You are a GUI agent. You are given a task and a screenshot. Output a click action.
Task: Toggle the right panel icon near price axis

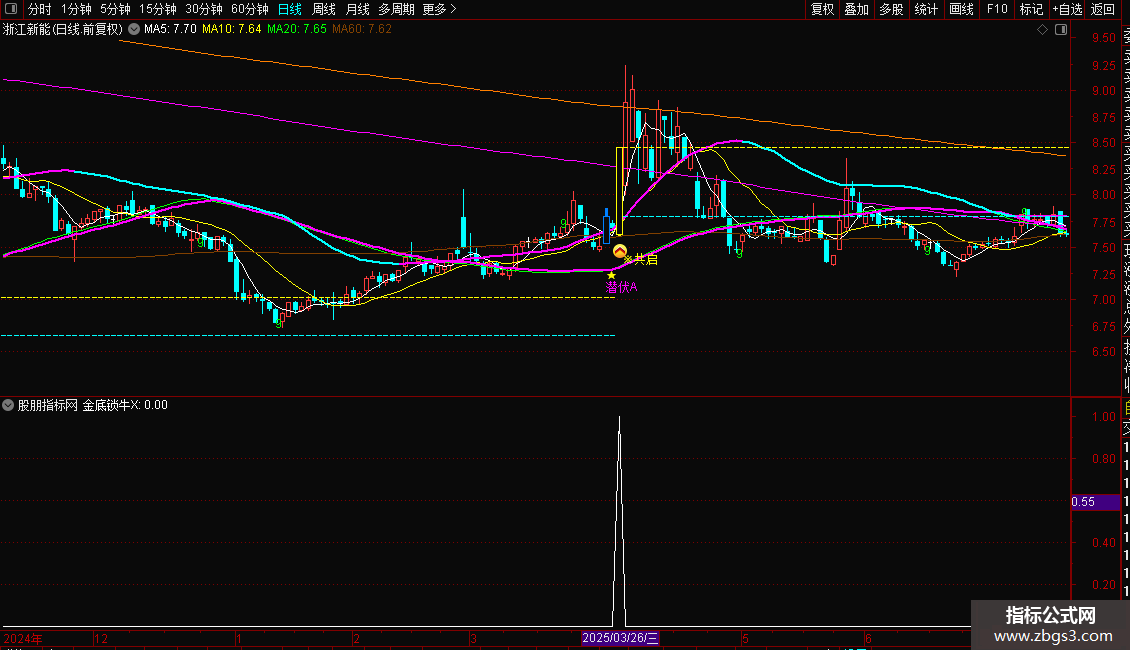pos(1061,29)
